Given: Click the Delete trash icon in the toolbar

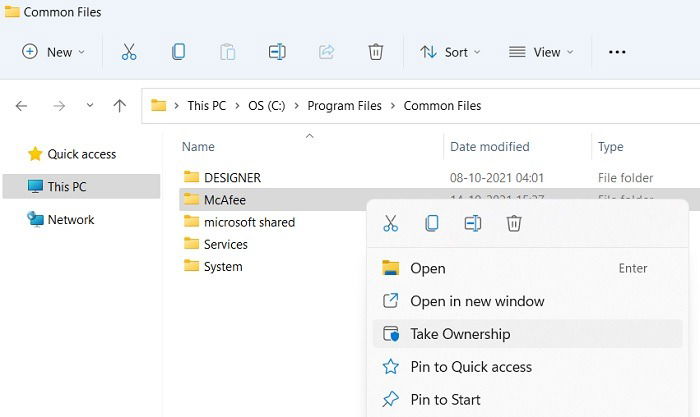Looking at the screenshot, I should [375, 52].
